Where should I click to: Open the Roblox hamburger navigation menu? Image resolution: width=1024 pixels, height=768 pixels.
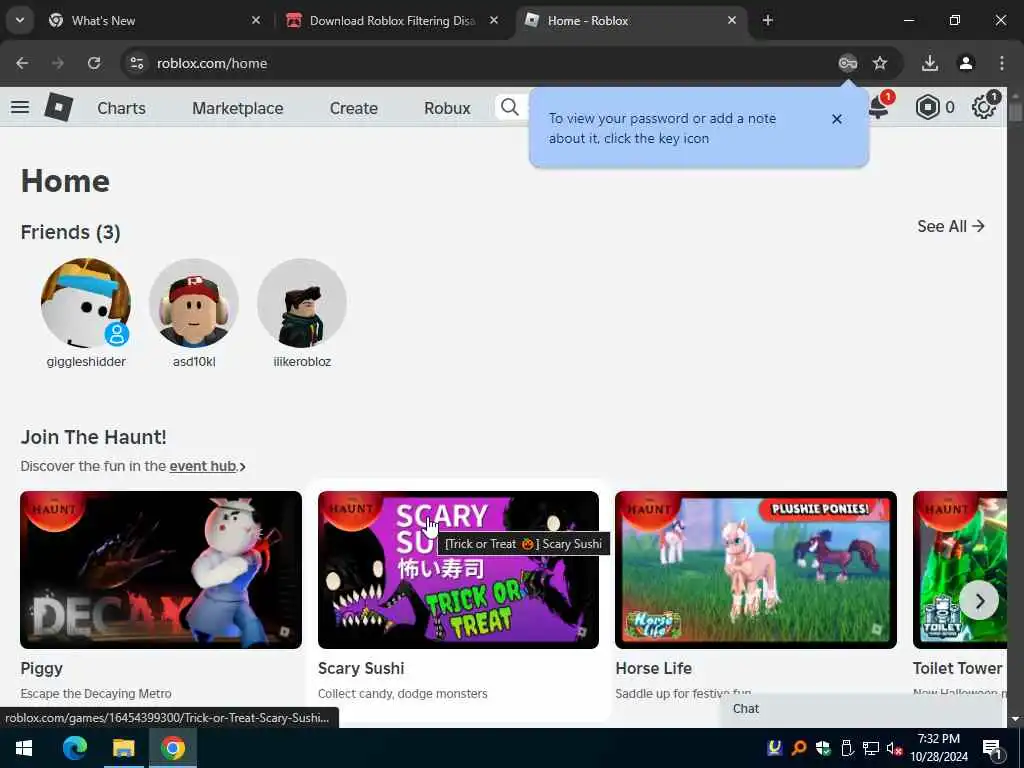[x=20, y=107]
